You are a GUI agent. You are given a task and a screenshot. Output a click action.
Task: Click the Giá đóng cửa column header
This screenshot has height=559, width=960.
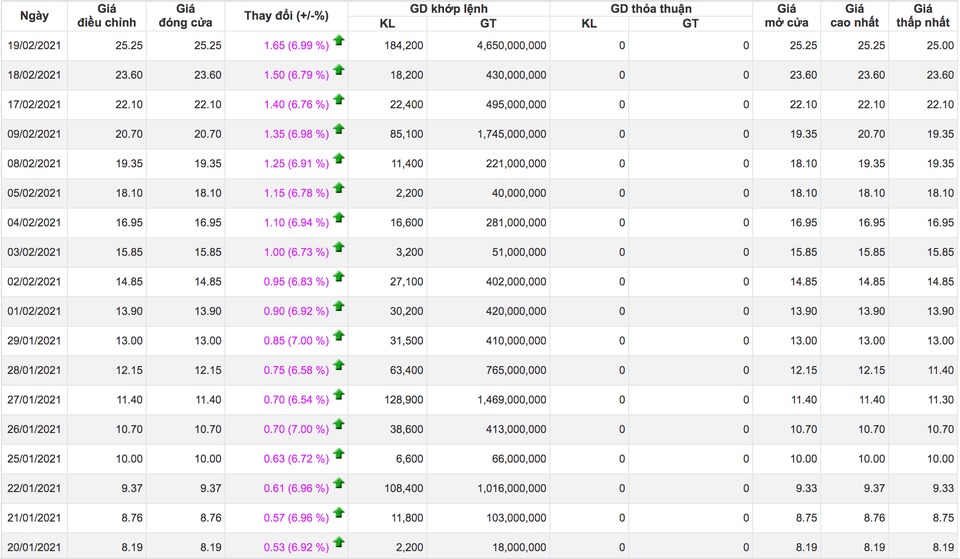click(186, 16)
